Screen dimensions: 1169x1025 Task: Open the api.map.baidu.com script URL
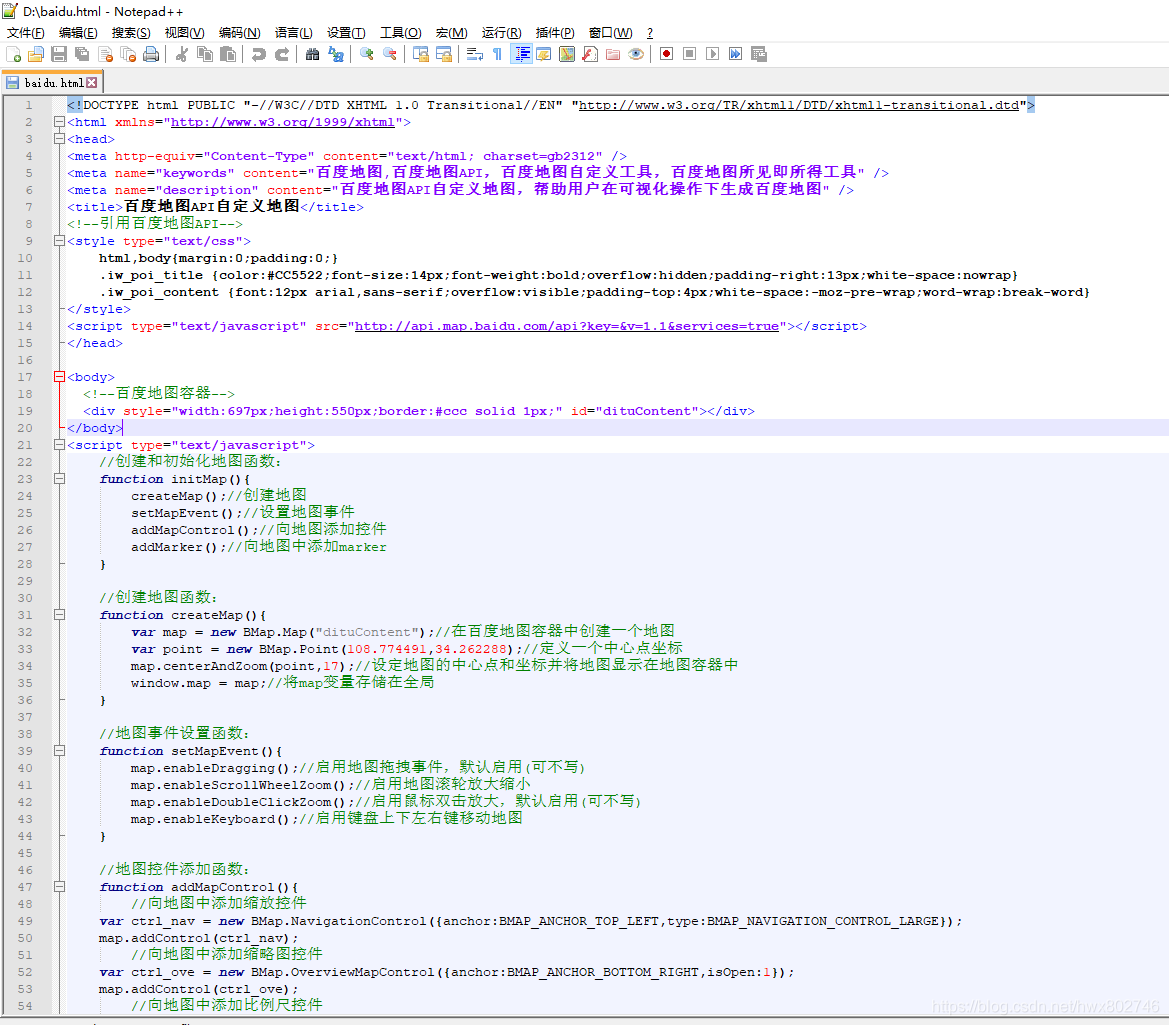pos(567,327)
